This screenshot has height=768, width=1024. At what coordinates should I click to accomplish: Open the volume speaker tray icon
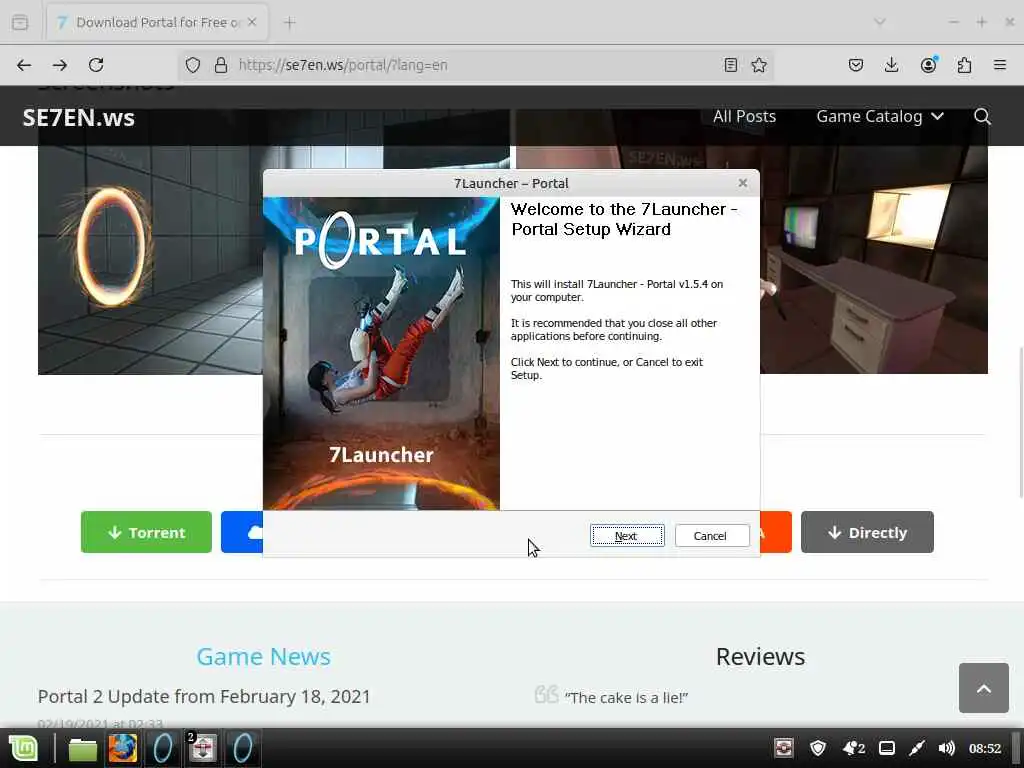(x=946, y=748)
